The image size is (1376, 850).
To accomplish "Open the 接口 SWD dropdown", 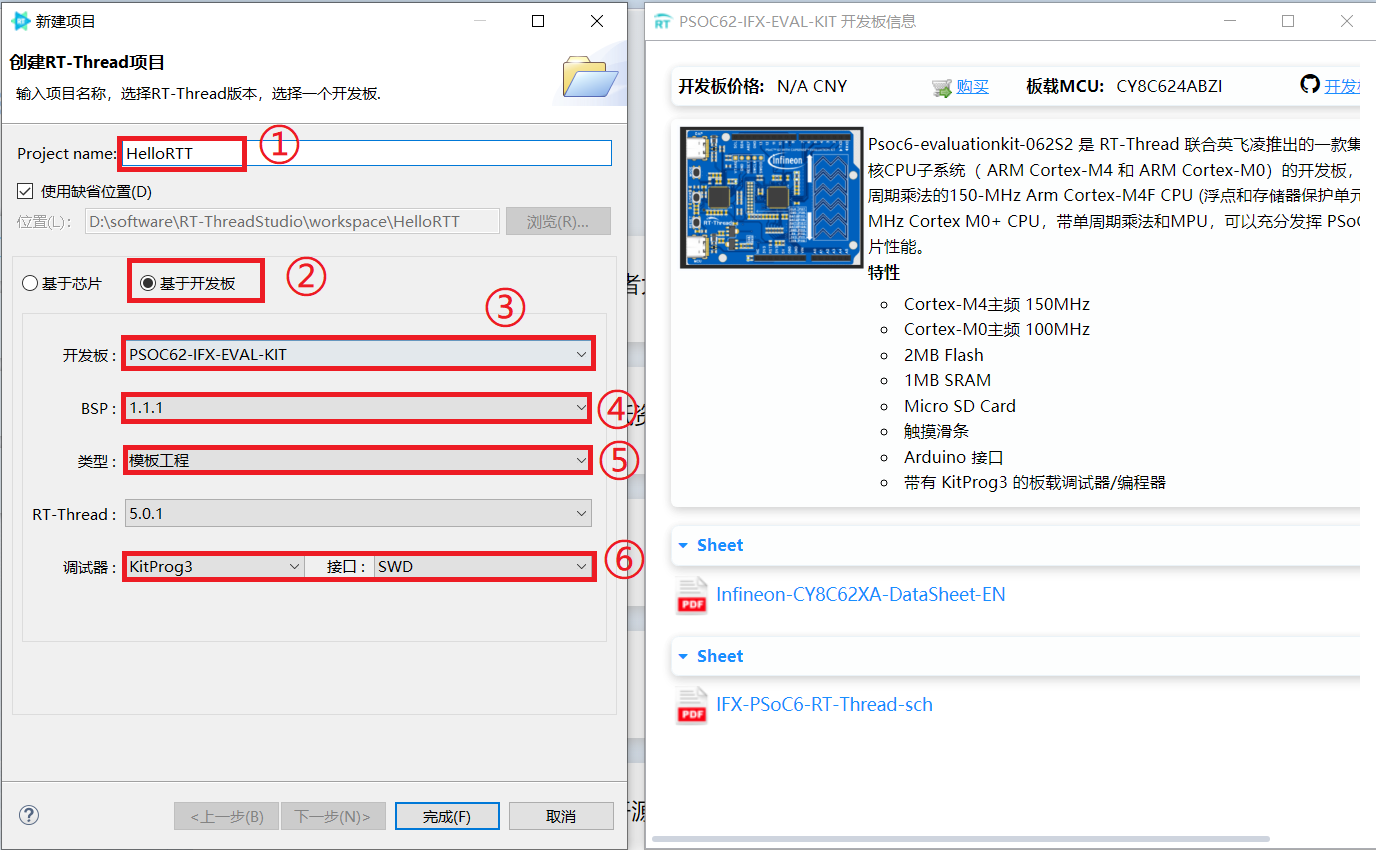I will point(483,566).
